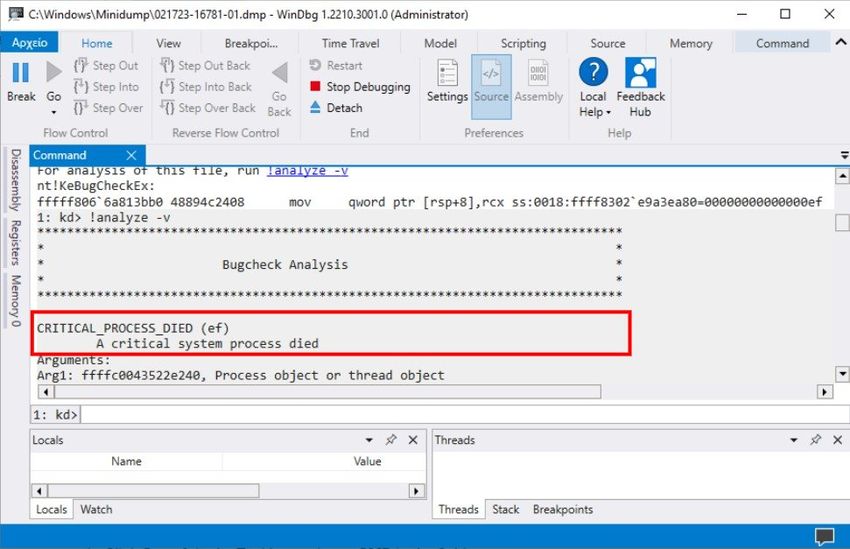Open the Locals panel options dropdown
850x549 pixels.
(369, 440)
